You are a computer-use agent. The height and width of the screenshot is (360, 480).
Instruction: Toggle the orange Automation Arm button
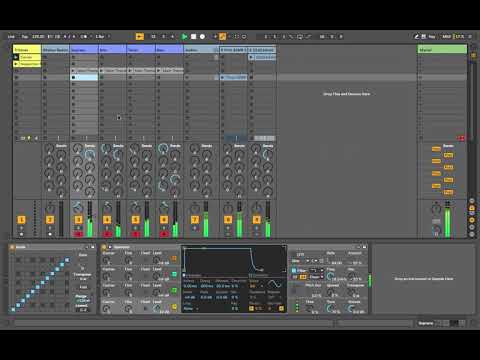click(x=222, y=36)
